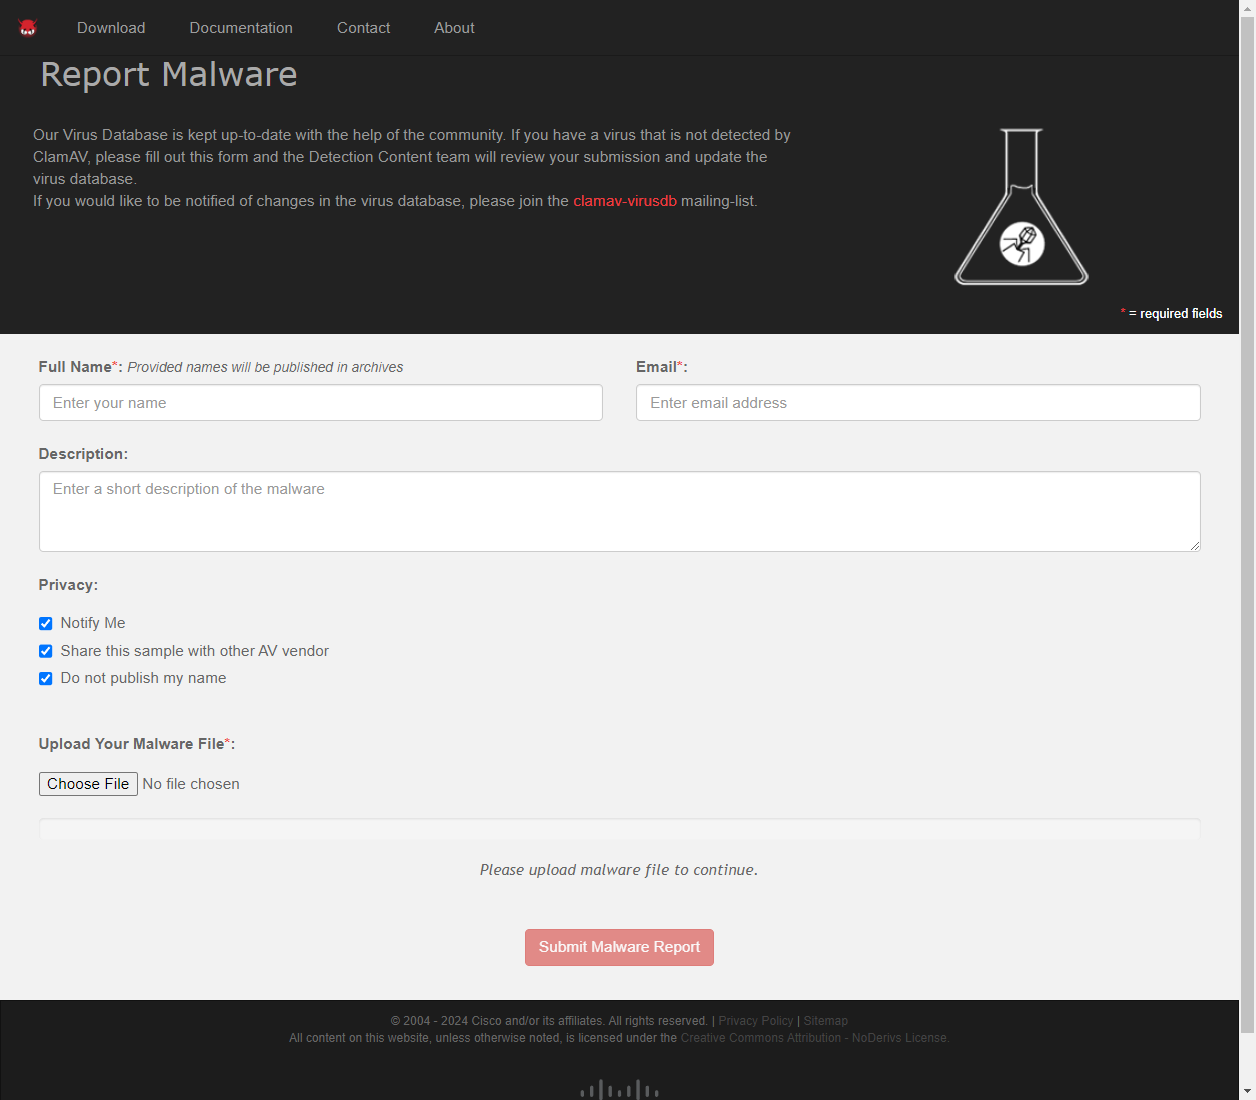Click the laboratory flask illustration
The width and height of the screenshot is (1256, 1100).
[1020, 205]
